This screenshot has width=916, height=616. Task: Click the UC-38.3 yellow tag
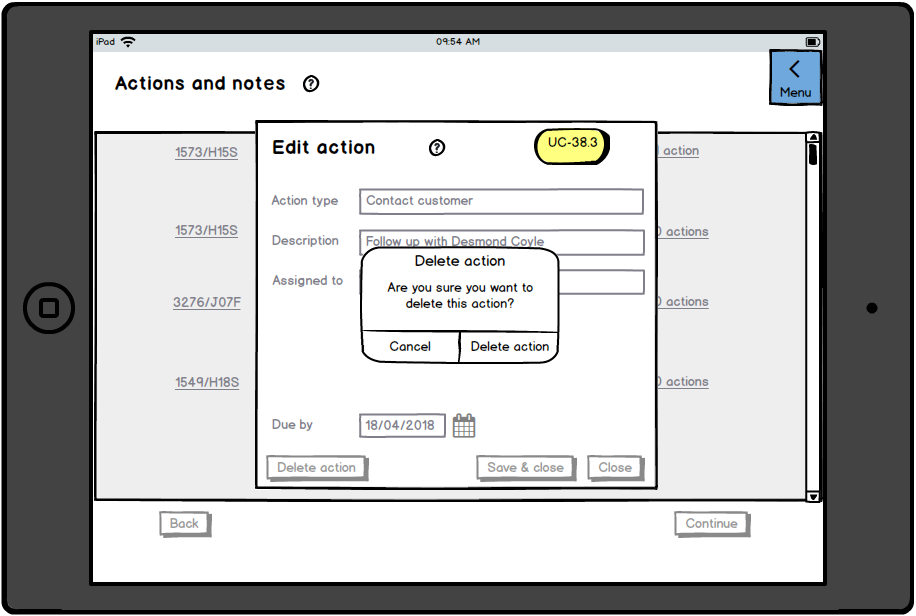(572, 146)
